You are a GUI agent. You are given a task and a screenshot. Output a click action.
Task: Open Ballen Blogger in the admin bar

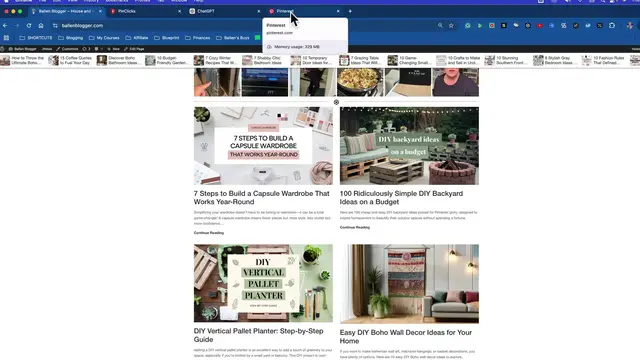[x=22, y=49]
